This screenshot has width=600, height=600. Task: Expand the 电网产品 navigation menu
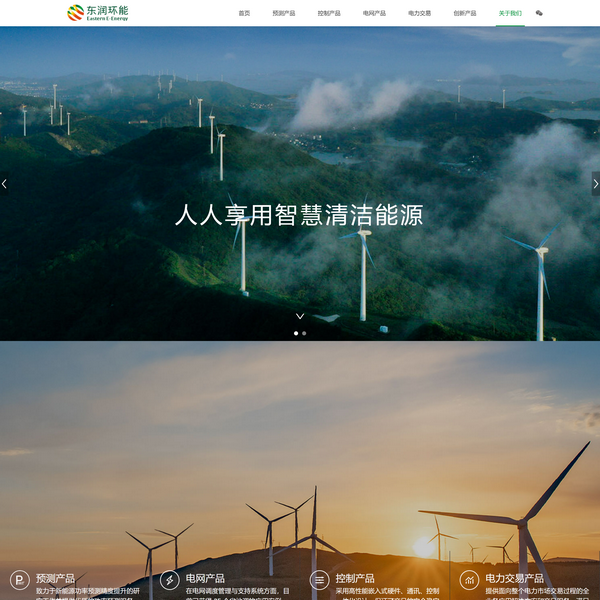point(374,13)
